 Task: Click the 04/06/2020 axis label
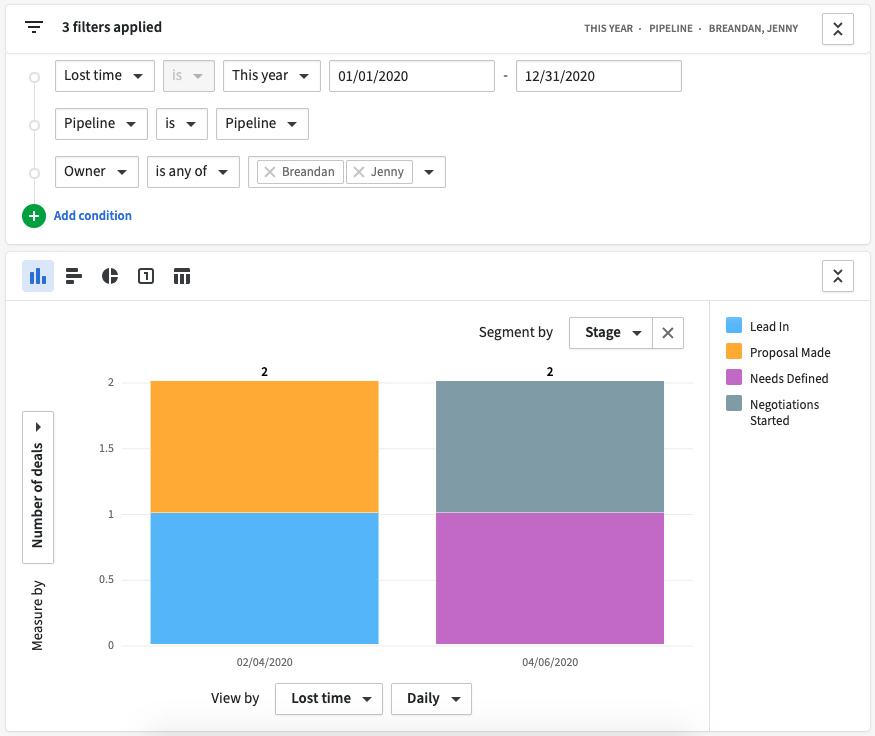click(550, 662)
